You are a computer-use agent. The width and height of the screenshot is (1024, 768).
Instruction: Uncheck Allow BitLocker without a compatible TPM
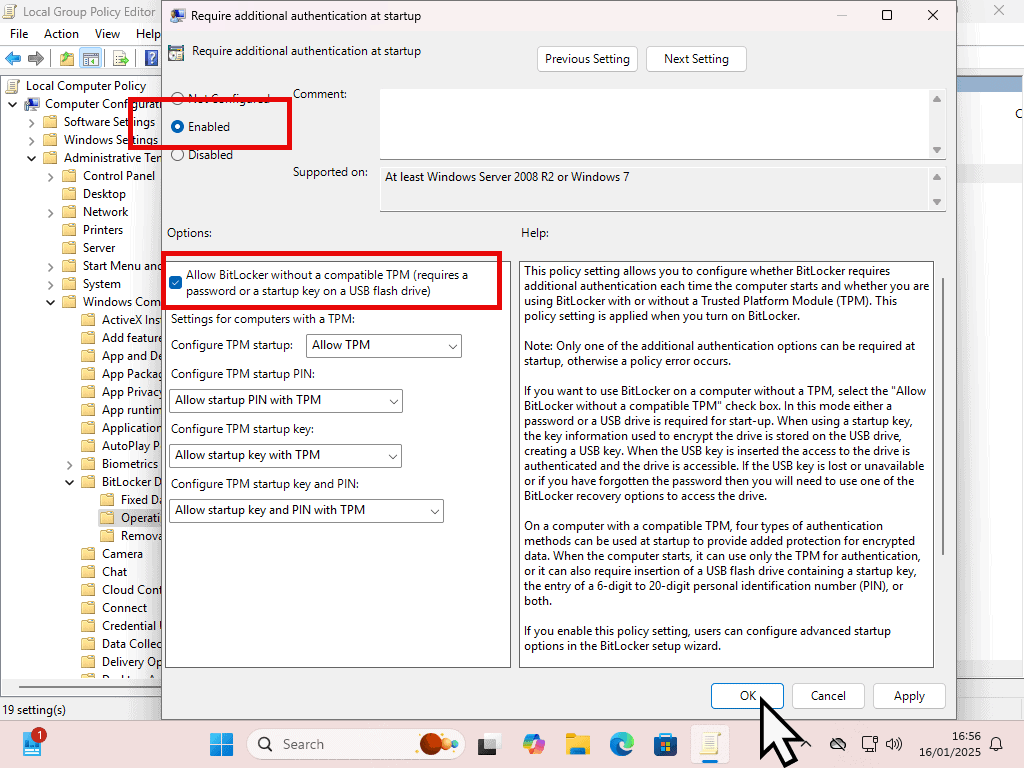[176, 283]
